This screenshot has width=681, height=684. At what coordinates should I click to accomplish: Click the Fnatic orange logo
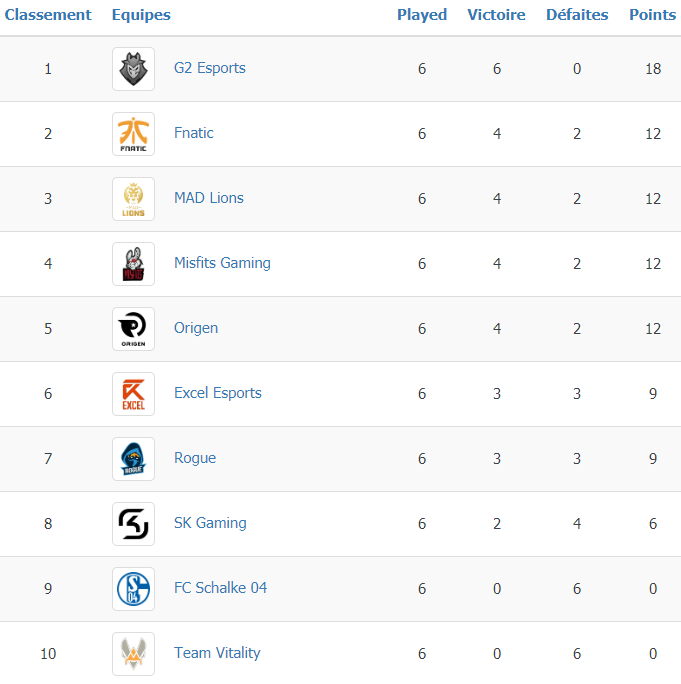(x=133, y=134)
